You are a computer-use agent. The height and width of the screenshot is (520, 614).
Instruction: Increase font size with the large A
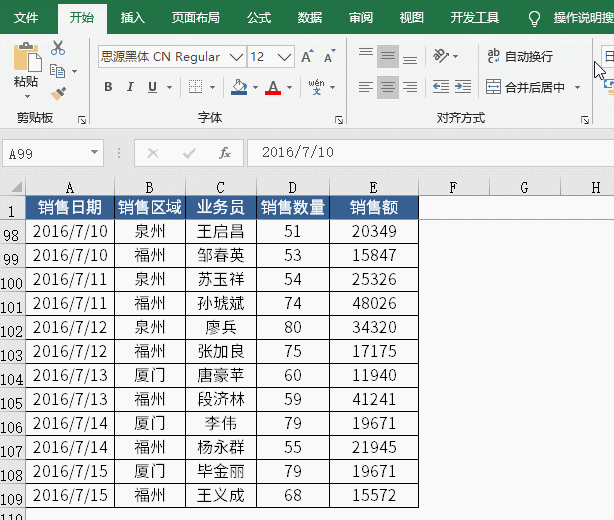coord(307,57)
